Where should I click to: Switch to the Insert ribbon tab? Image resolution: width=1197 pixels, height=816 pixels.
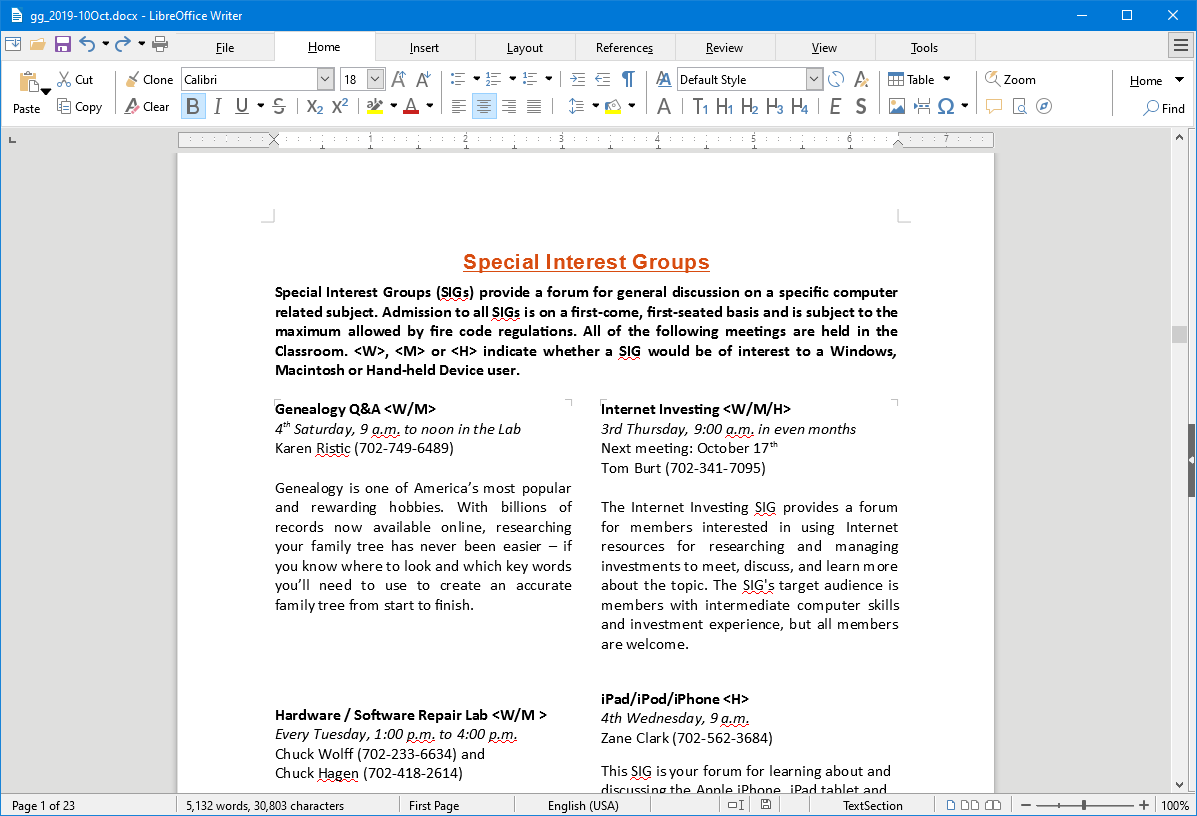tap(424, 46)
